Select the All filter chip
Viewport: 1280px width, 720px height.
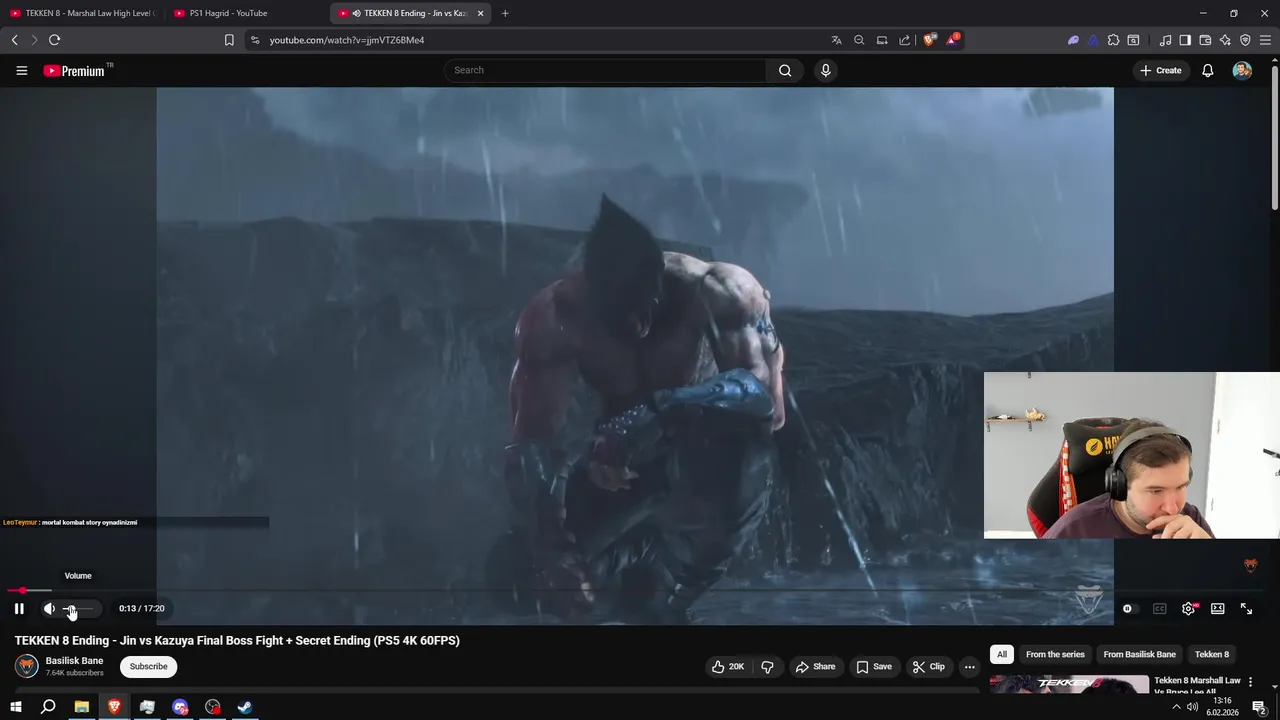tap(1002, 654)
